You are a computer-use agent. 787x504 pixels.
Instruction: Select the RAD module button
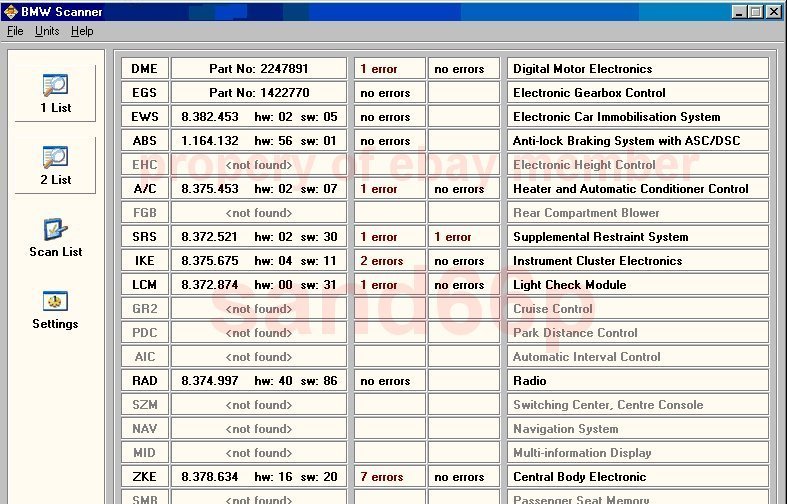pos(145,381)
